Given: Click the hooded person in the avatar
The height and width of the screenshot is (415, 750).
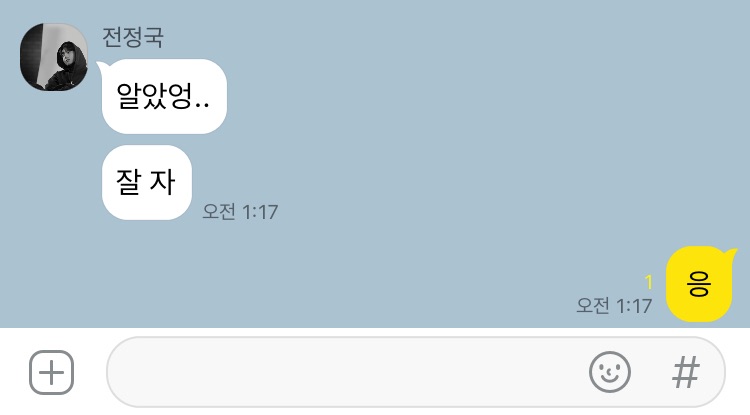Looking at the screenshot, I should tap(69, 65).
